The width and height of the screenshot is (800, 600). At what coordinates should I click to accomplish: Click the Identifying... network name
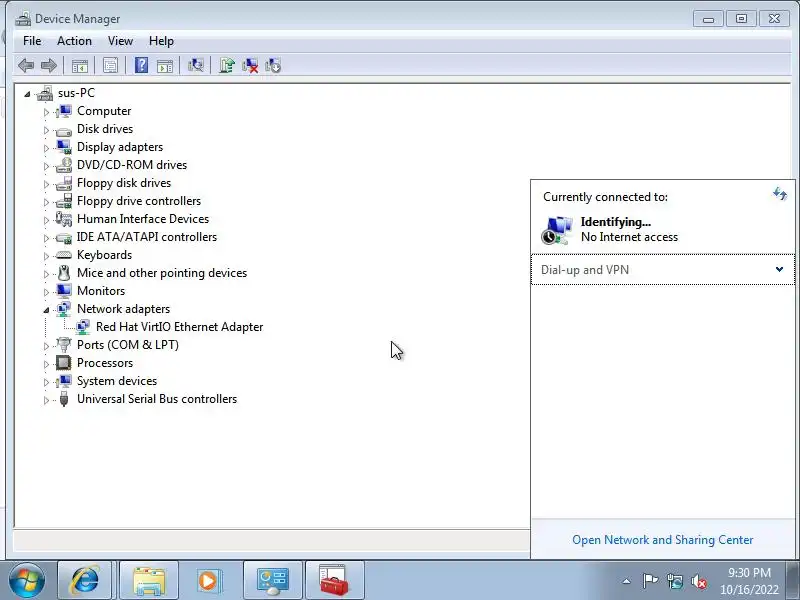click(616, 222)
